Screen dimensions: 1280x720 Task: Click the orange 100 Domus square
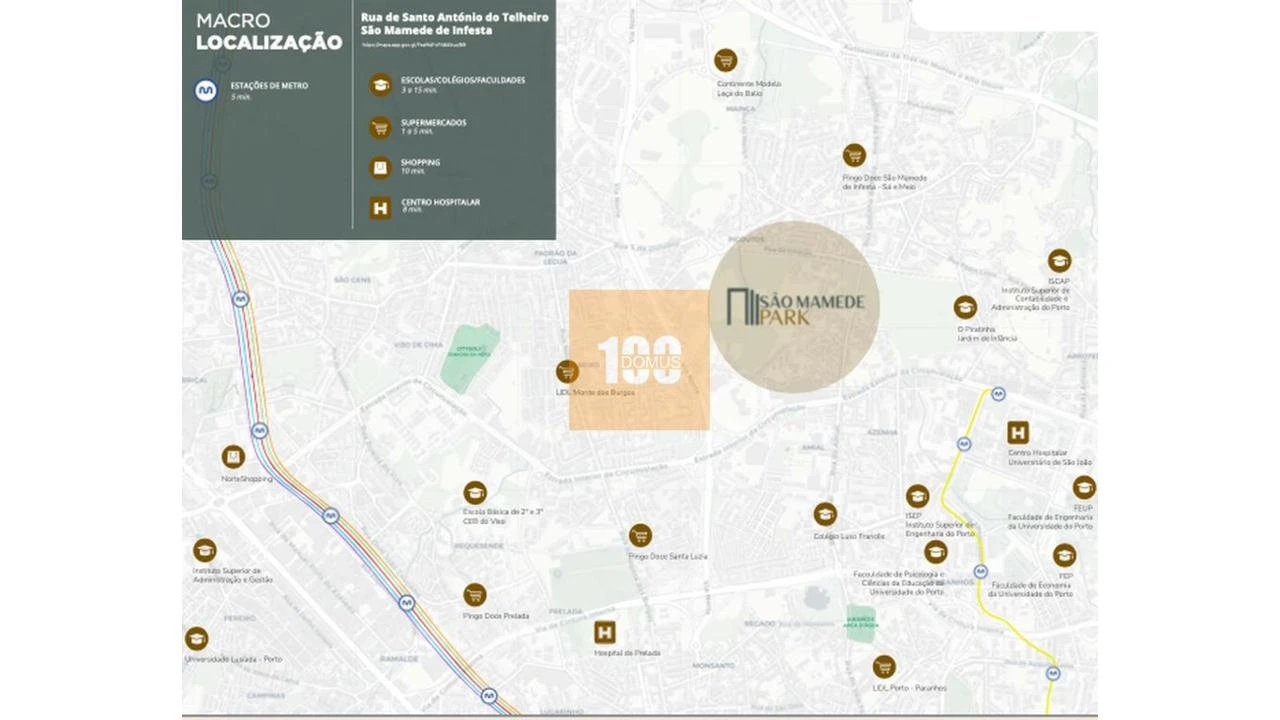639,360
